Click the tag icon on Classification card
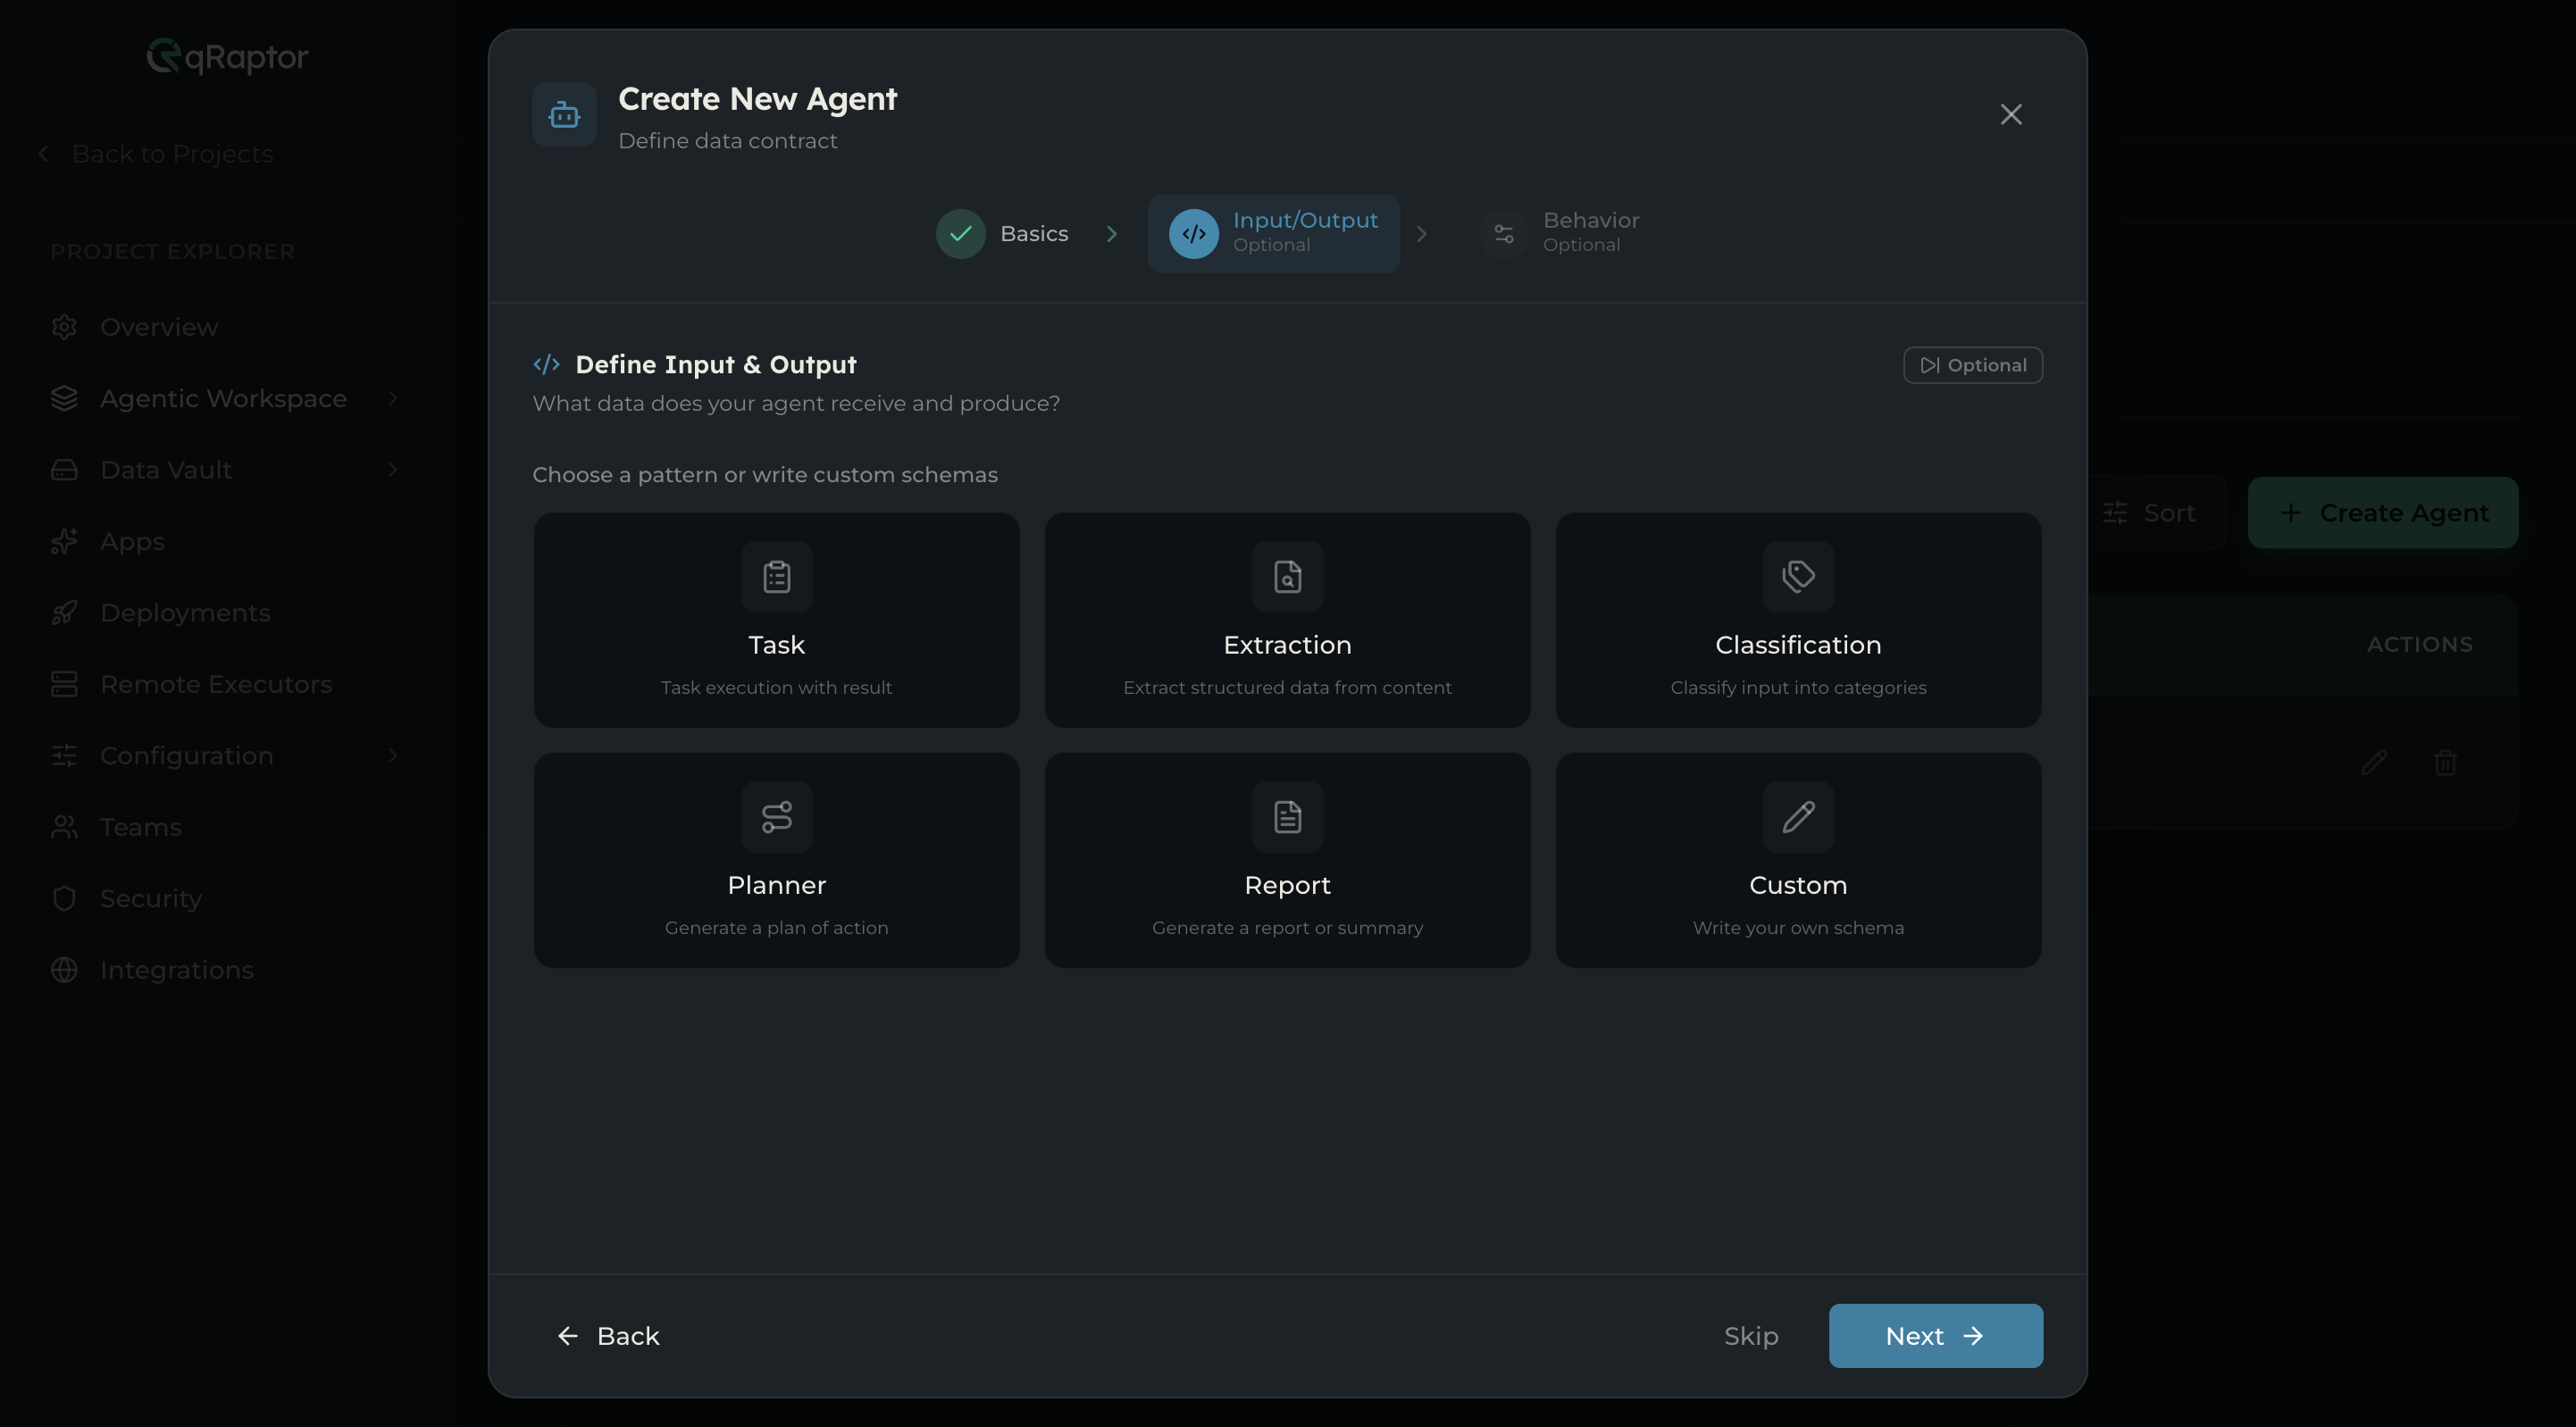 pos(1798,577)
